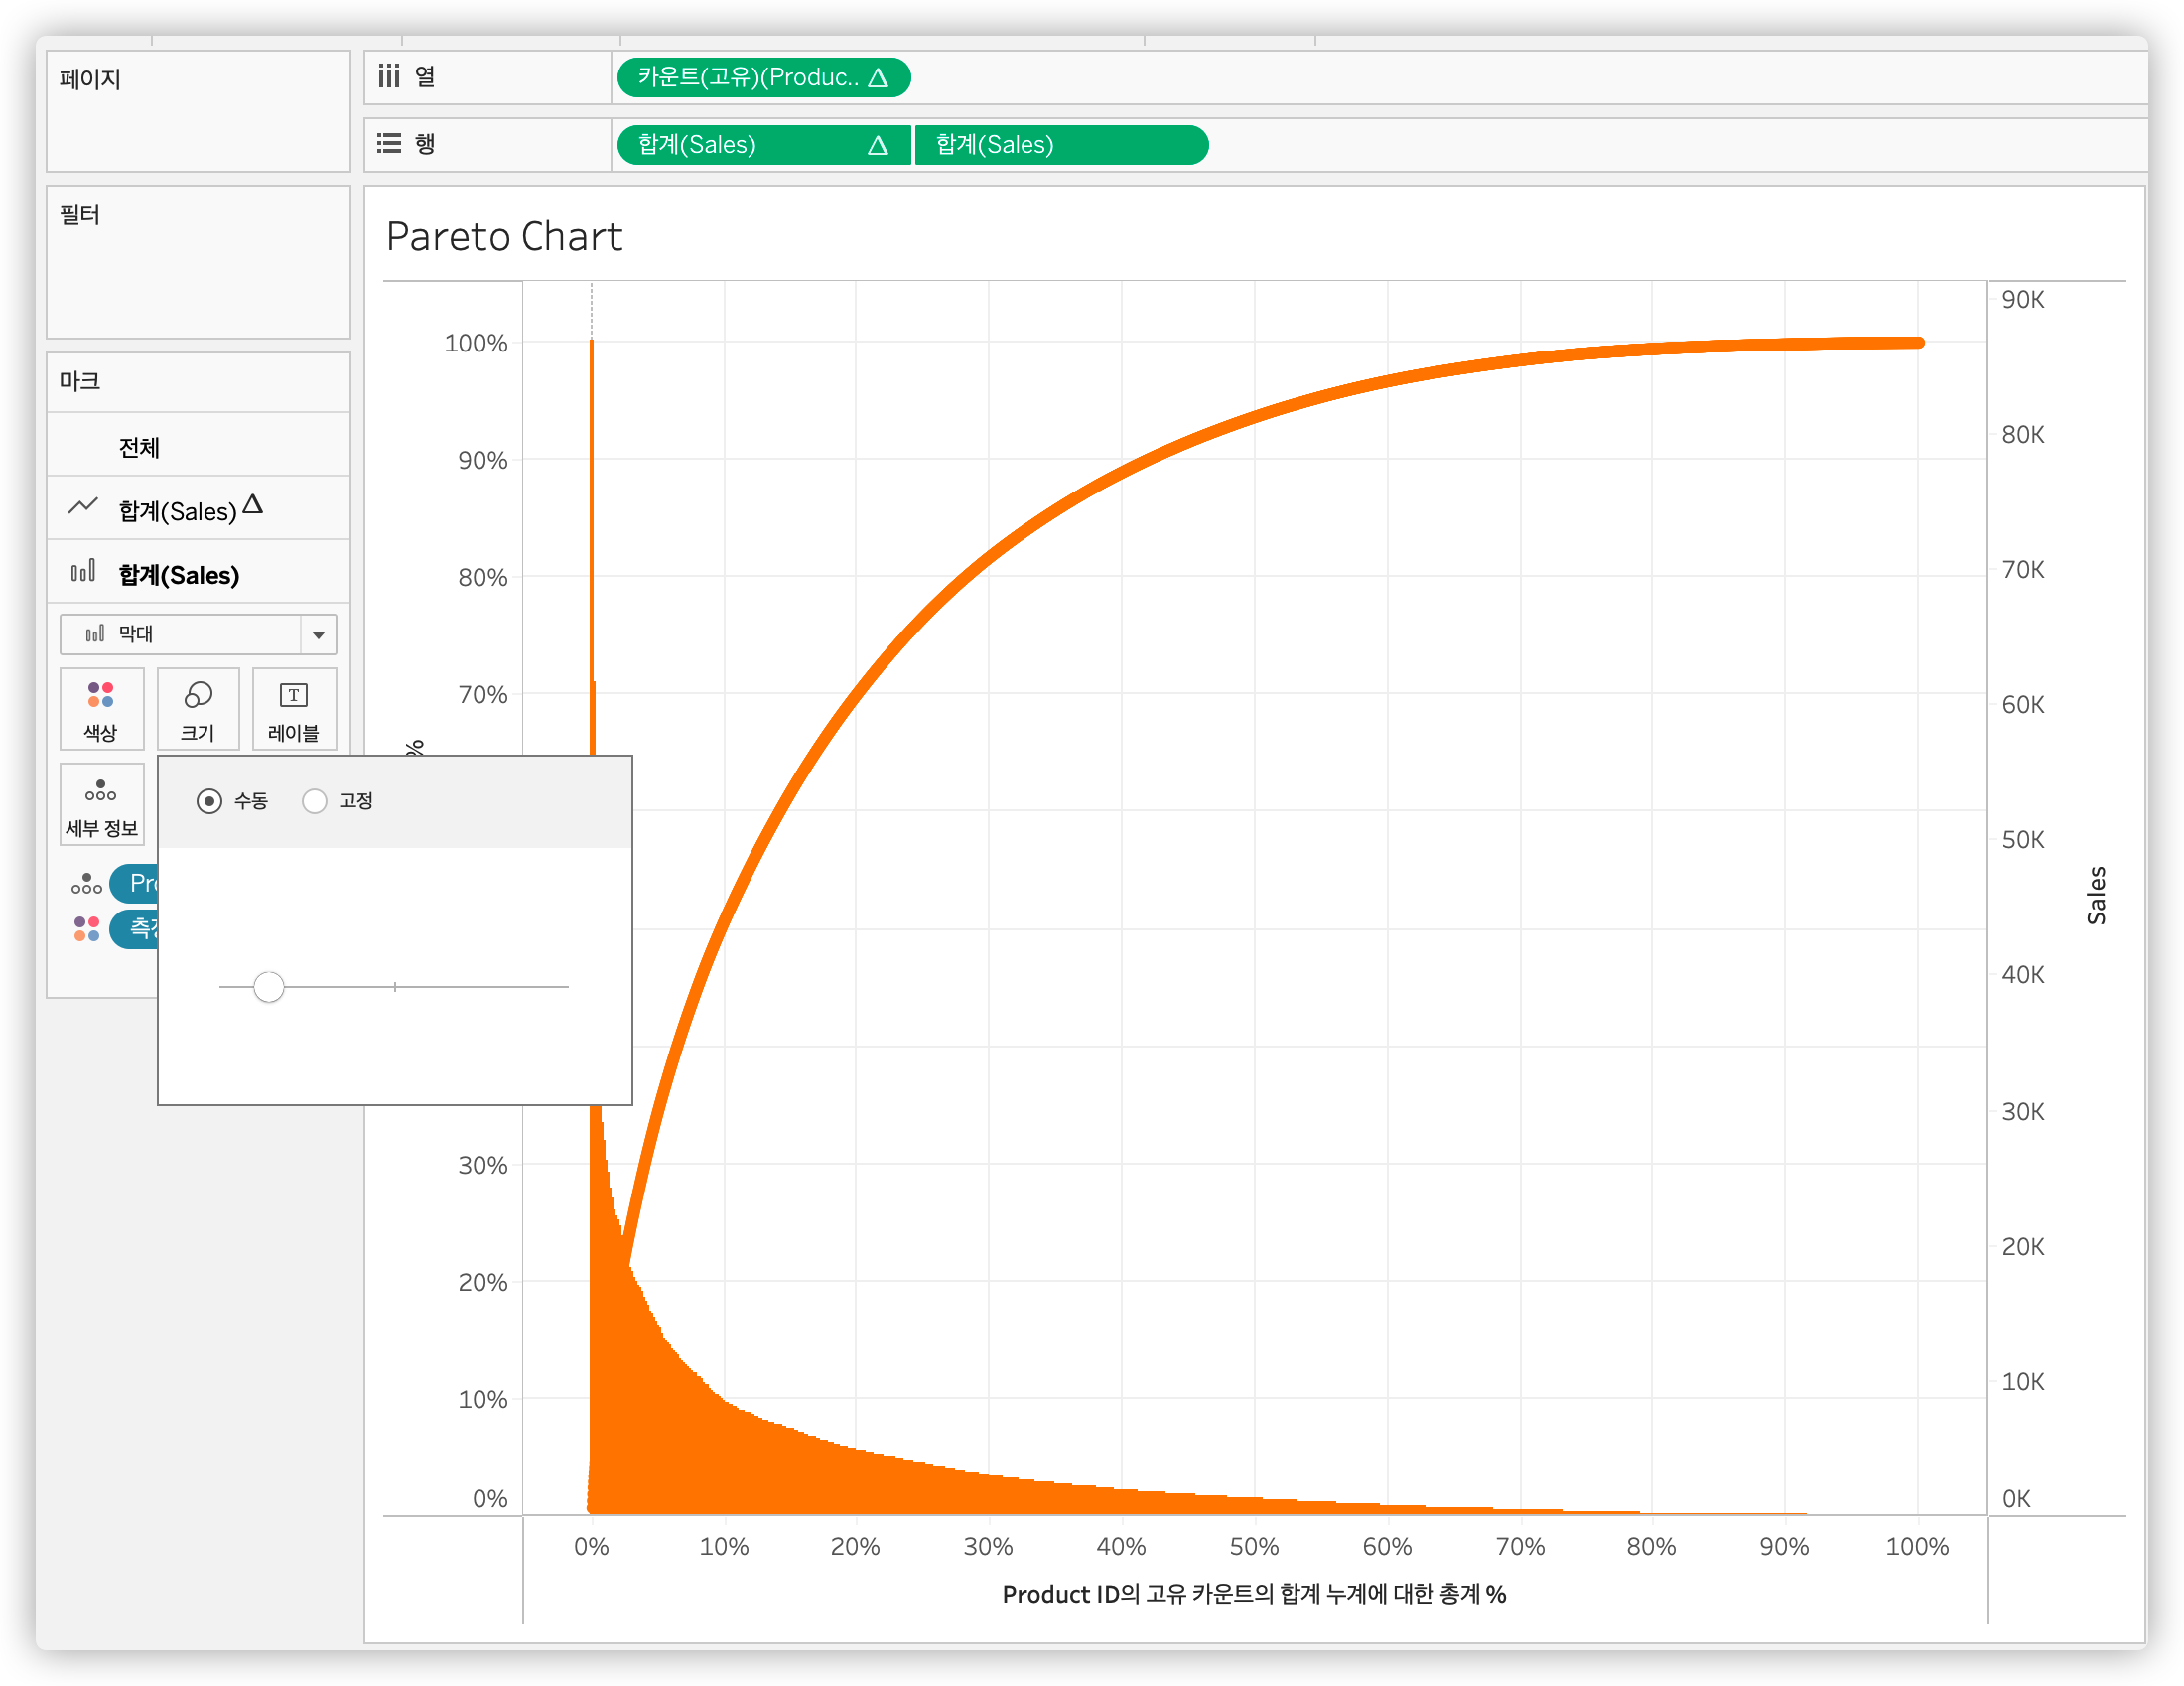
Task: Click the detail dots icon beside Product pill
Action: click(87, 883)
